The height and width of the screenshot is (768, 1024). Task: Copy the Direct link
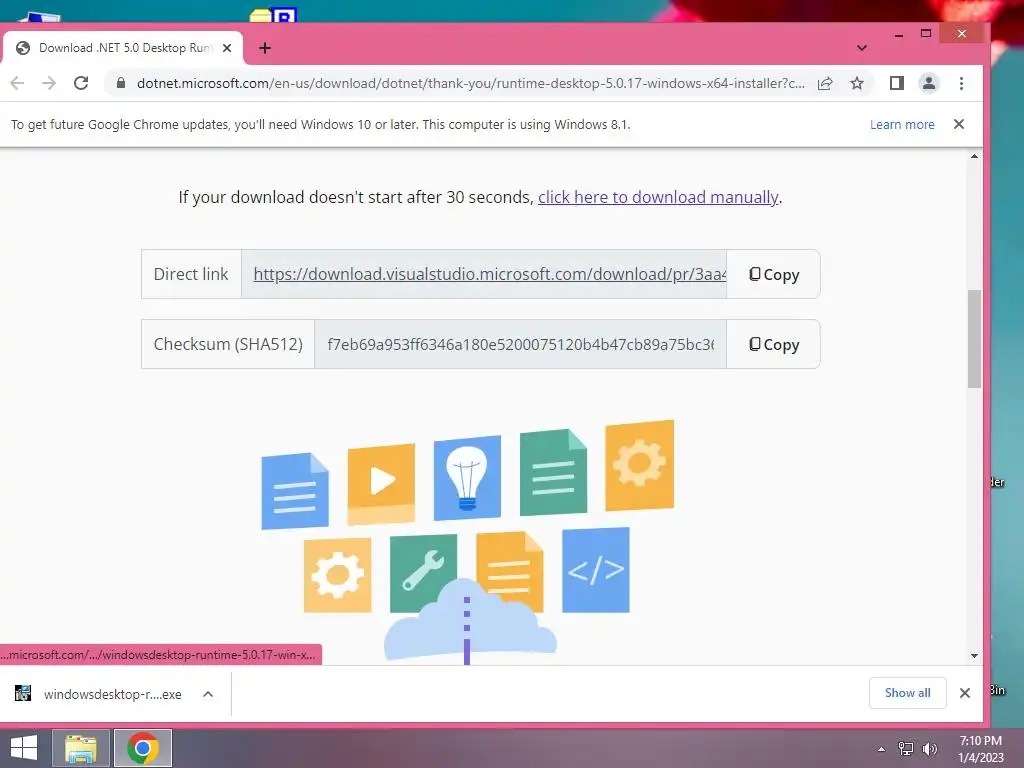pos(774,274)
